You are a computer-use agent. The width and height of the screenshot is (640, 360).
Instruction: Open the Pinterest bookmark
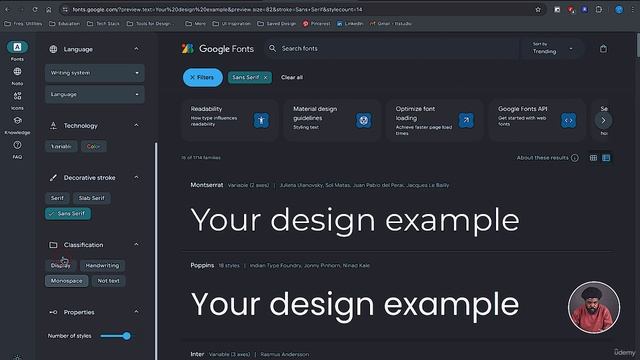[x=316, y=24]
